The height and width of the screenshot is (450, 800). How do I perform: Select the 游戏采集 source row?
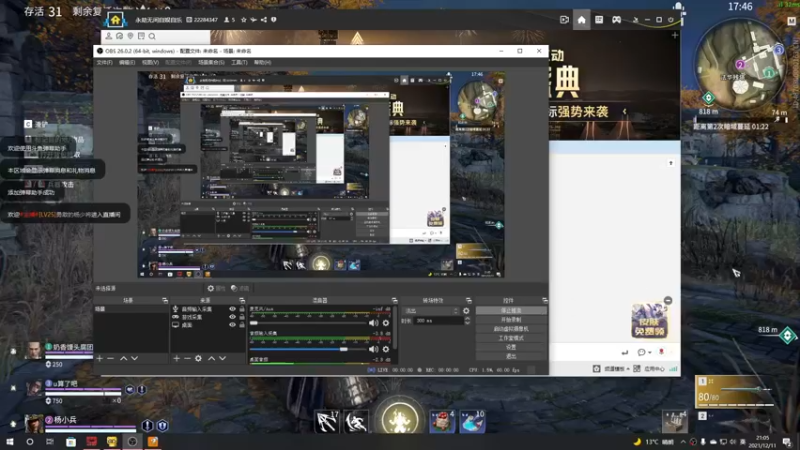pyautogui.click(x=208, y=317)
